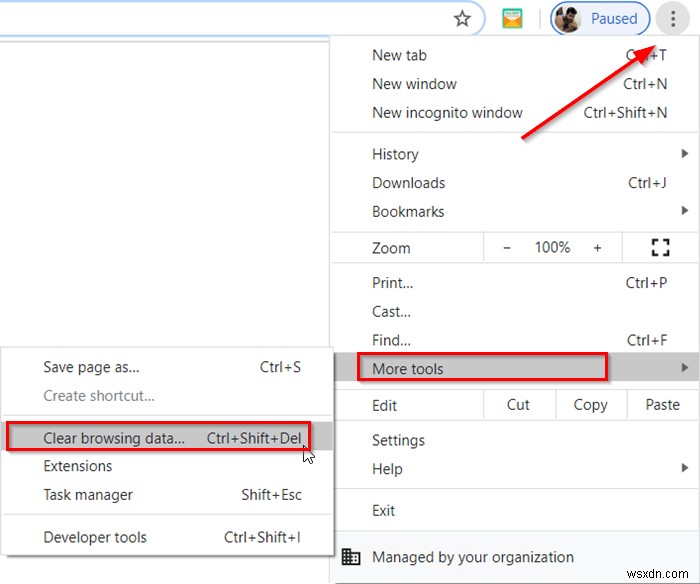Open Settings from the menu
This screenshot has width=700, height=584.
pos(515,441)
